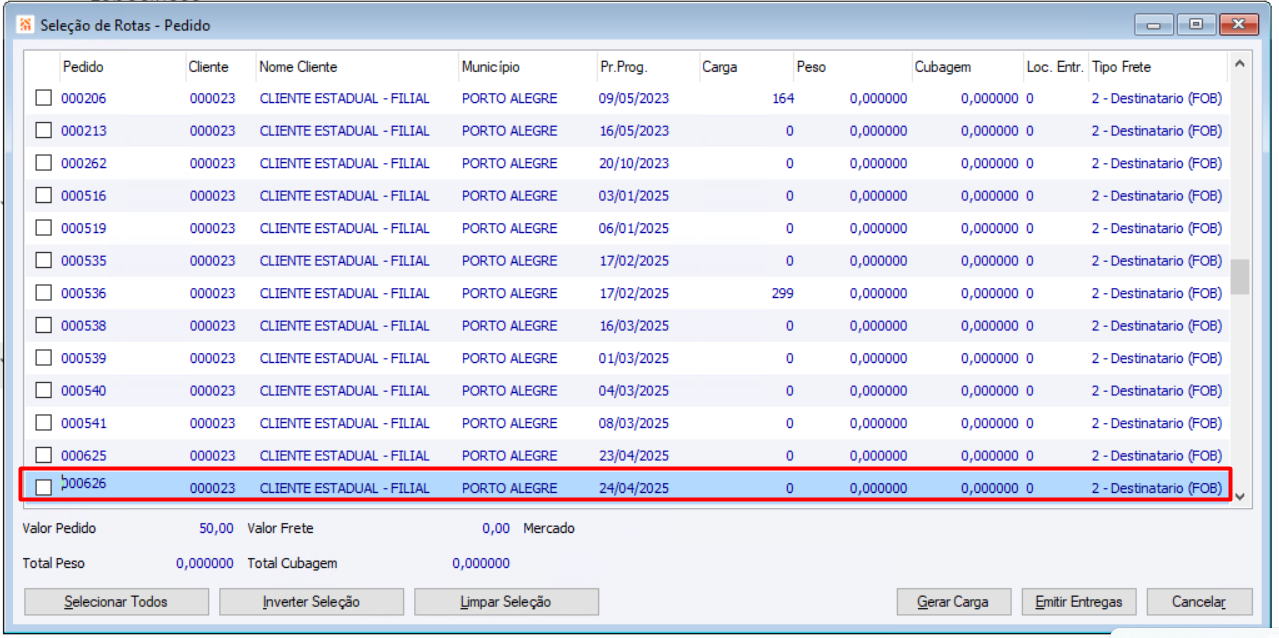Sort by the Carga column header
The image size is (1279, 638).
coord(746,67)
